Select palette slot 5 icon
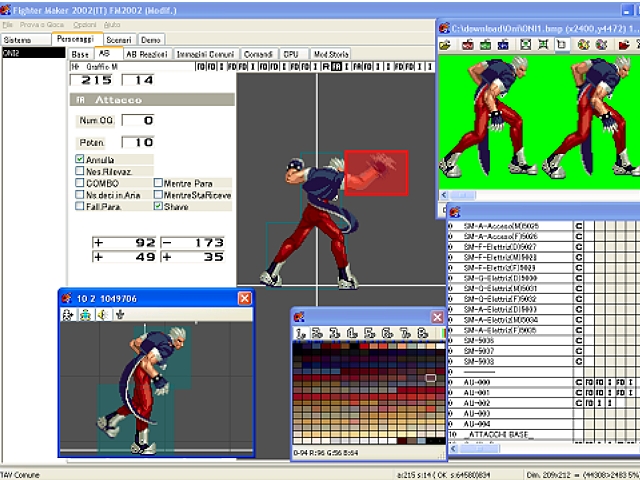 click(x=371, y=332)
